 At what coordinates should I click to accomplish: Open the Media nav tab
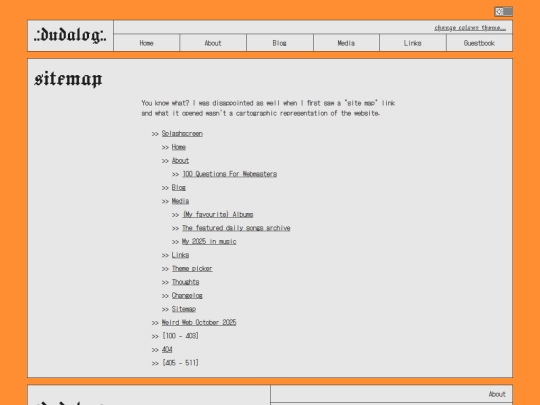(x=346, y=43)
